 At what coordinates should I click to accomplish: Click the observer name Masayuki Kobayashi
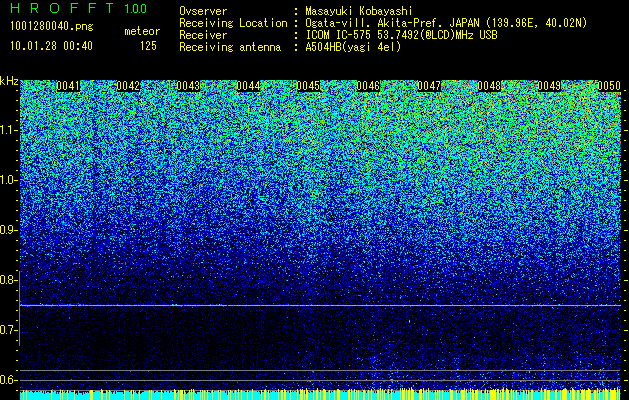coord(358,11)
